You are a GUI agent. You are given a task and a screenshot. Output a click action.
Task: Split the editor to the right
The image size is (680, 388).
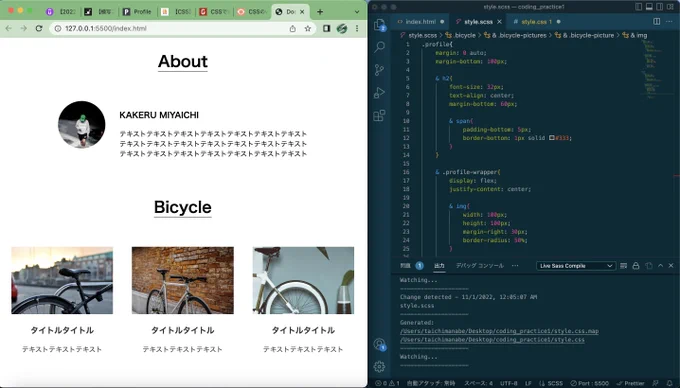(657, 21)
